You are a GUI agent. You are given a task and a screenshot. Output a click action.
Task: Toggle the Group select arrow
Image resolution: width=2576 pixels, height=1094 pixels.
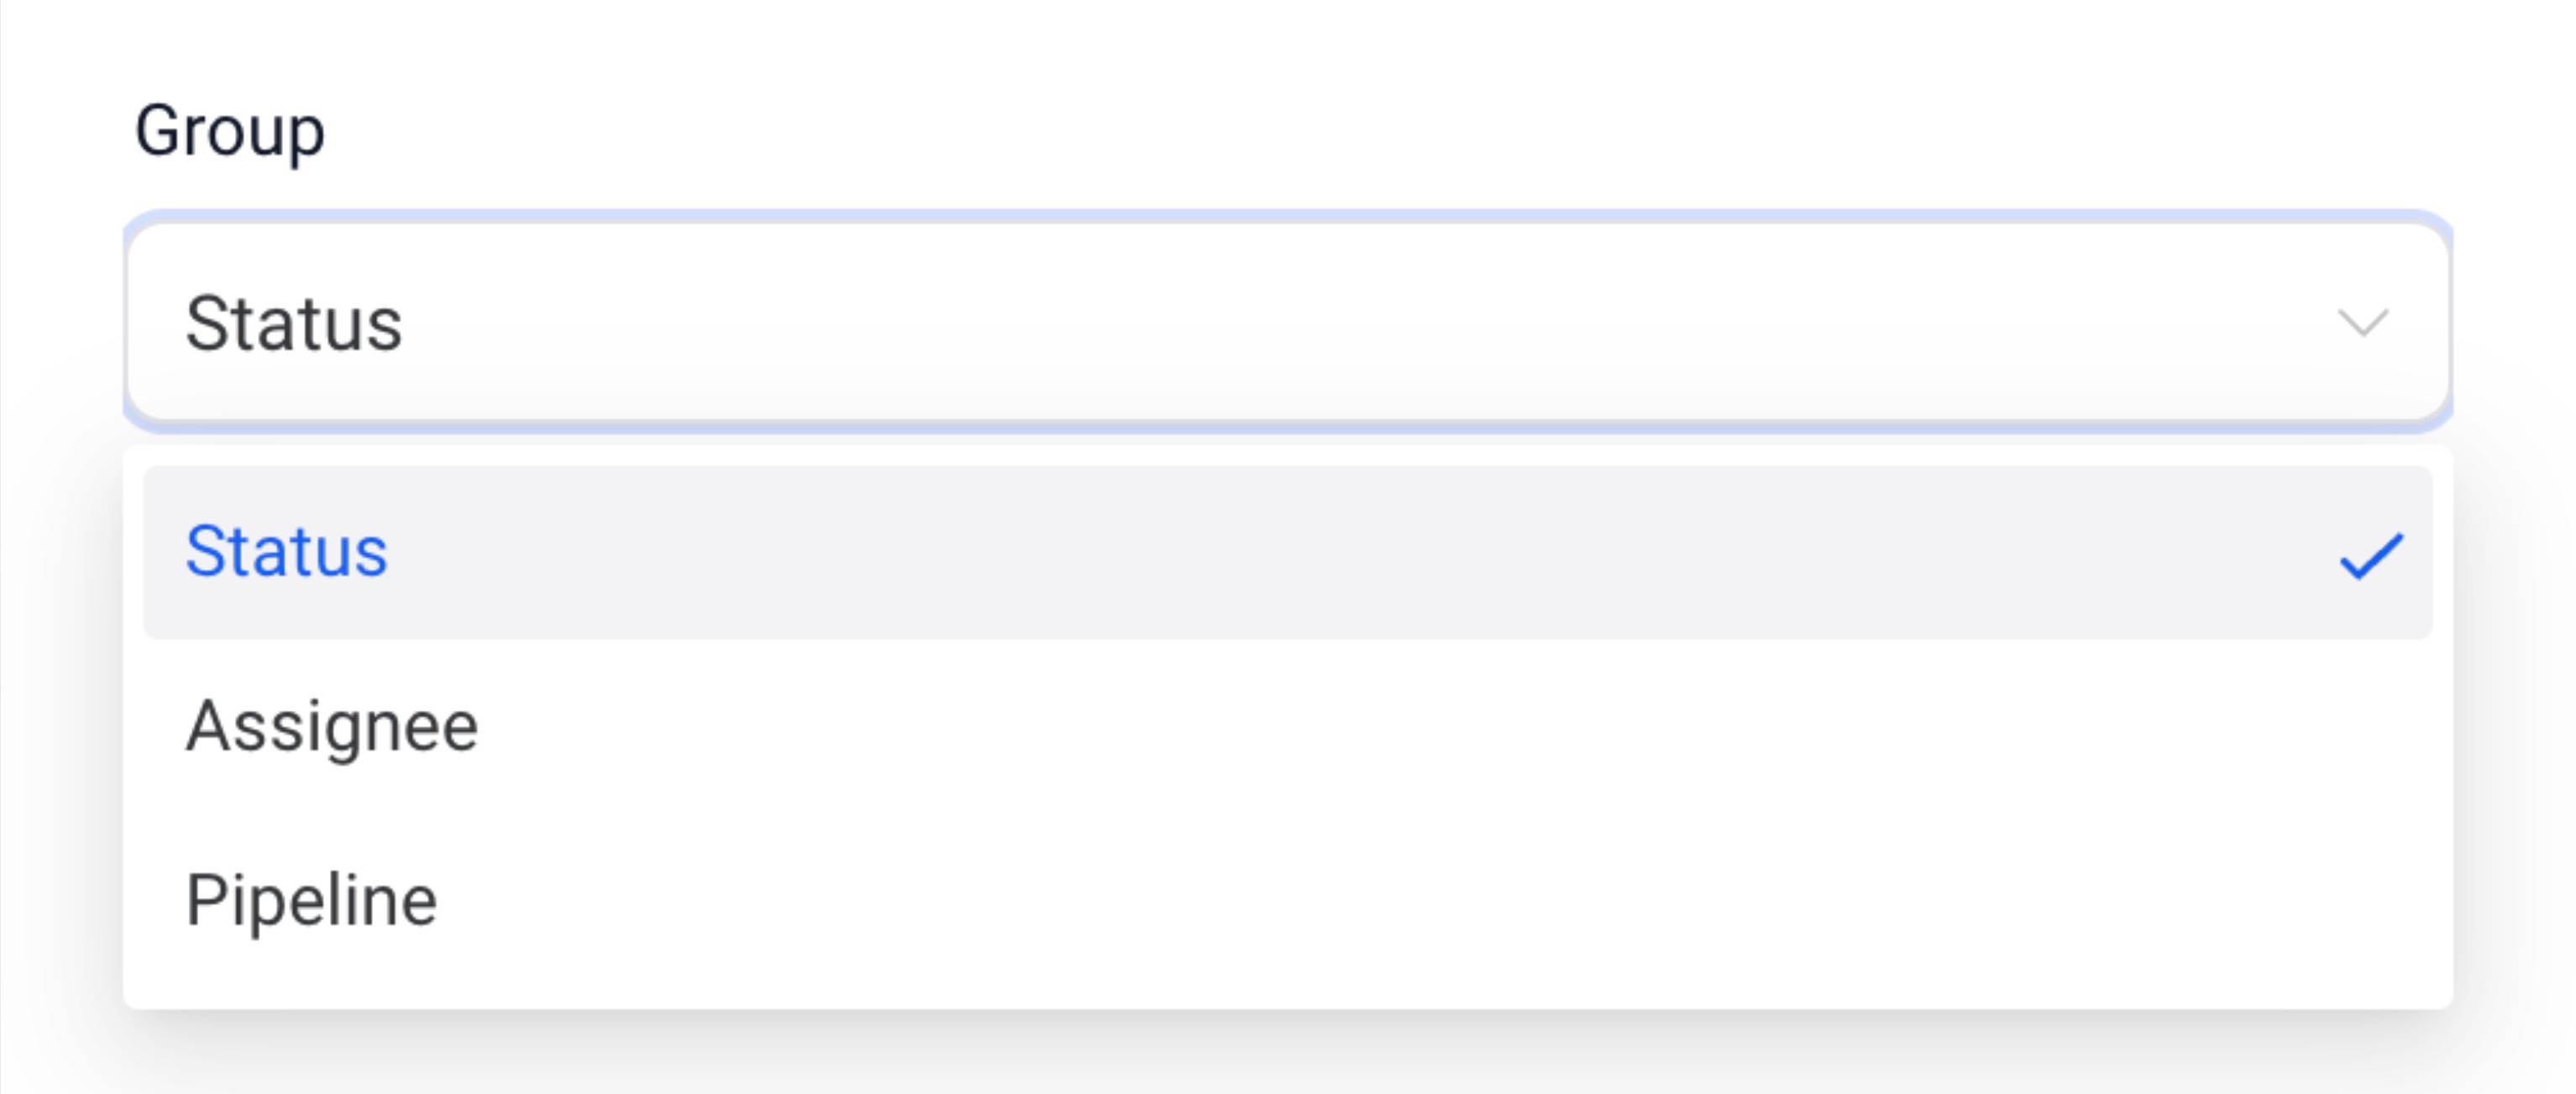point(2362,323)
